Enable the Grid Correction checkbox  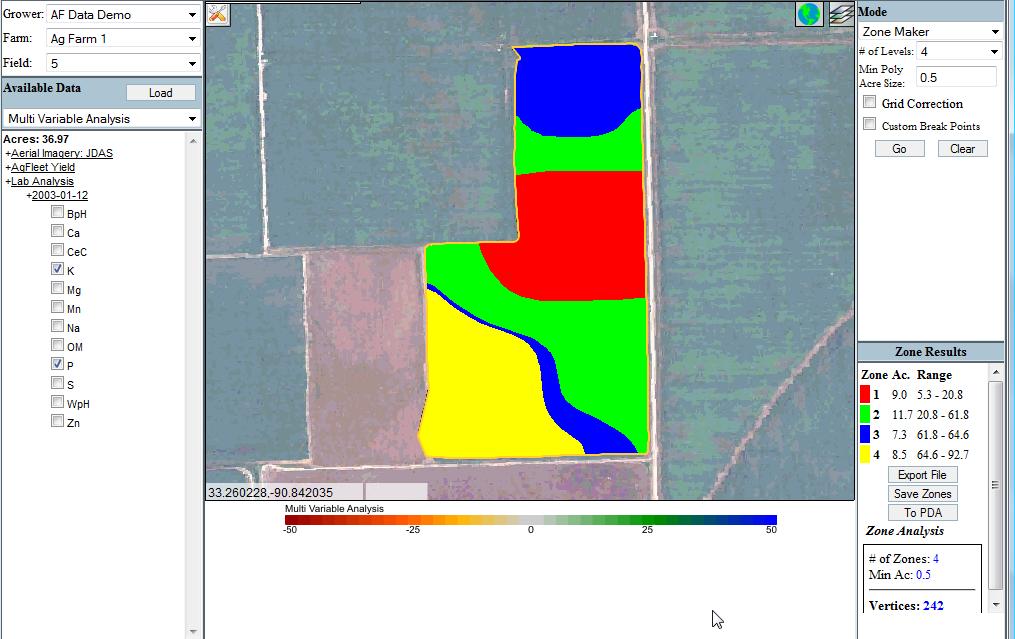click(870, 102)
